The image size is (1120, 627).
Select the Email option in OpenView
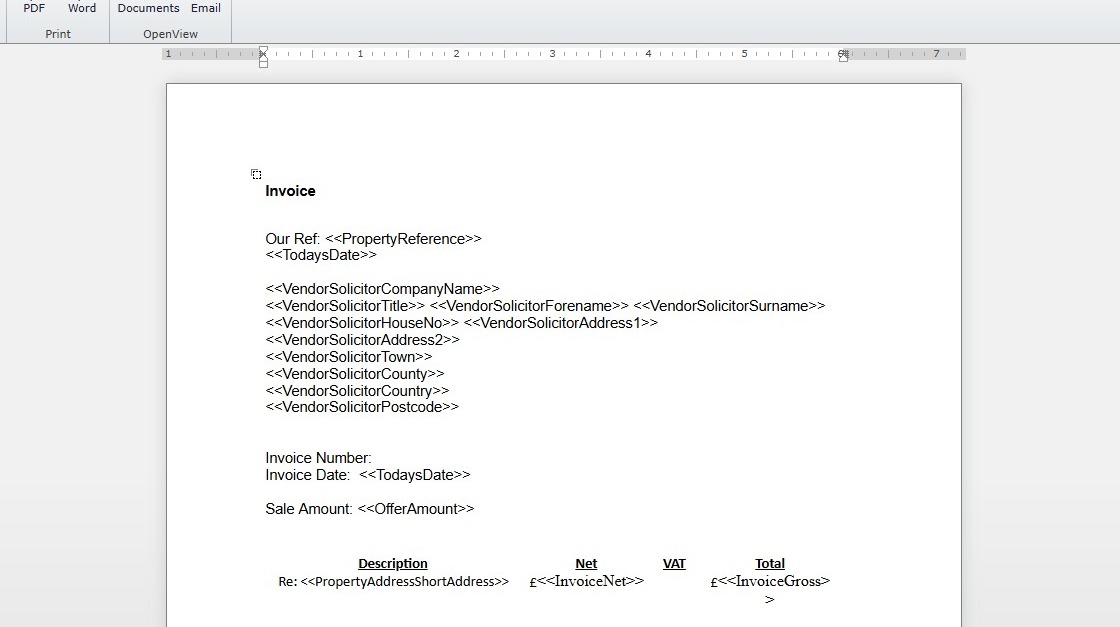[206, 9]
